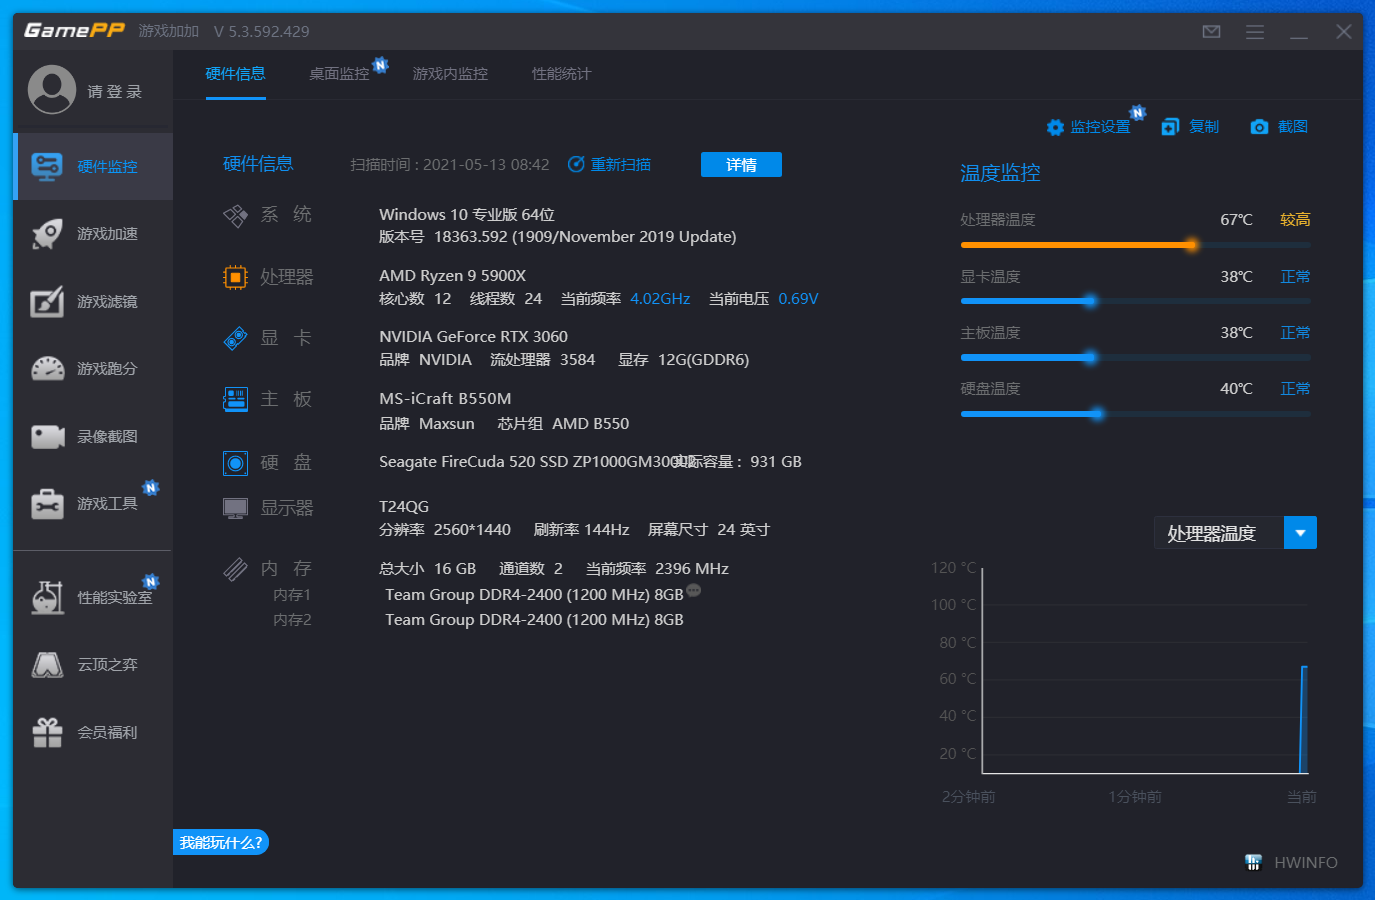
Task: Open the 处理器温度 chart dropdown arrow
Action: (x=1300, y=533)
